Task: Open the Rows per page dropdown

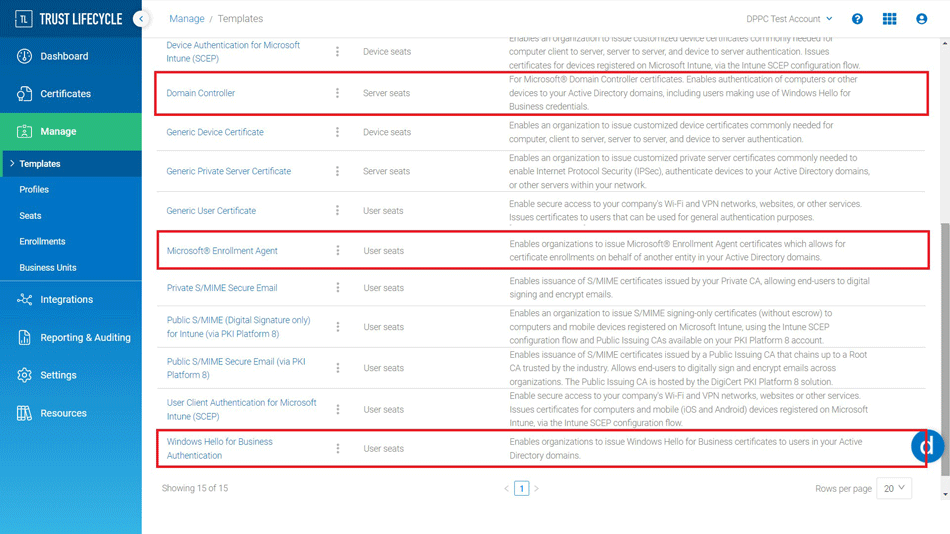Action: coord(893,489)
